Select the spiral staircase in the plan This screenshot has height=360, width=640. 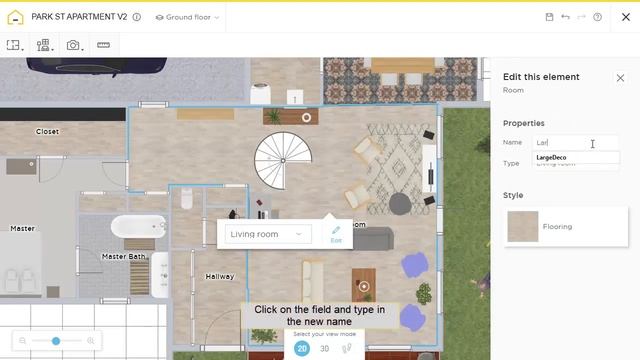283,160
